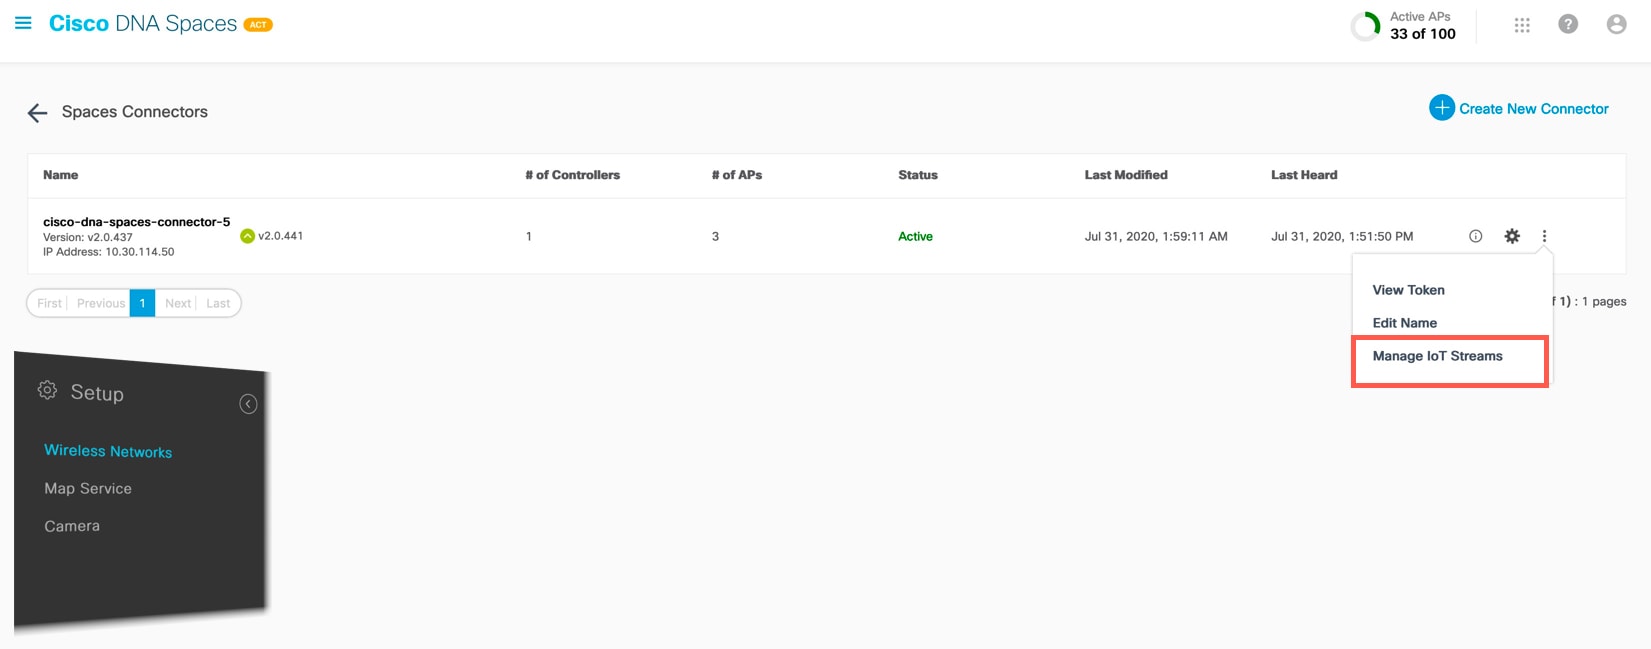Click the IP Address 10.30.114.50 text
The width and height of the screenshot is (1651, 649).
pyautogui.click(x=109, y=252)
